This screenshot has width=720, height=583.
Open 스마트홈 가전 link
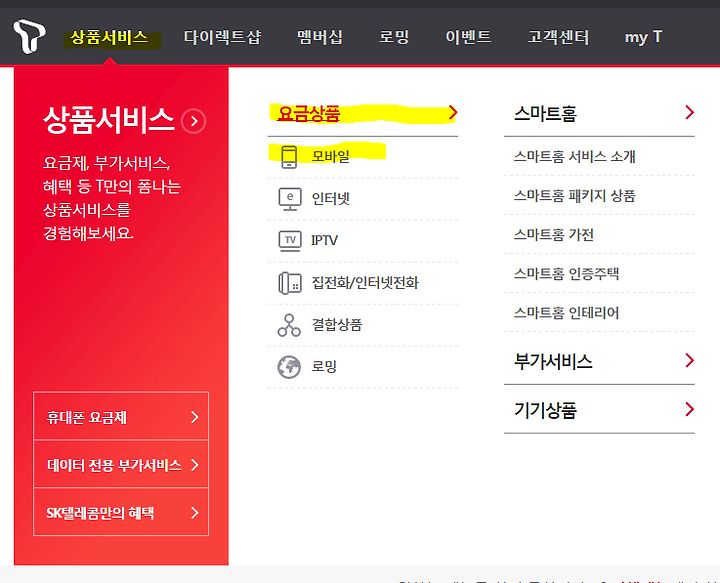[x=554, y=235]
